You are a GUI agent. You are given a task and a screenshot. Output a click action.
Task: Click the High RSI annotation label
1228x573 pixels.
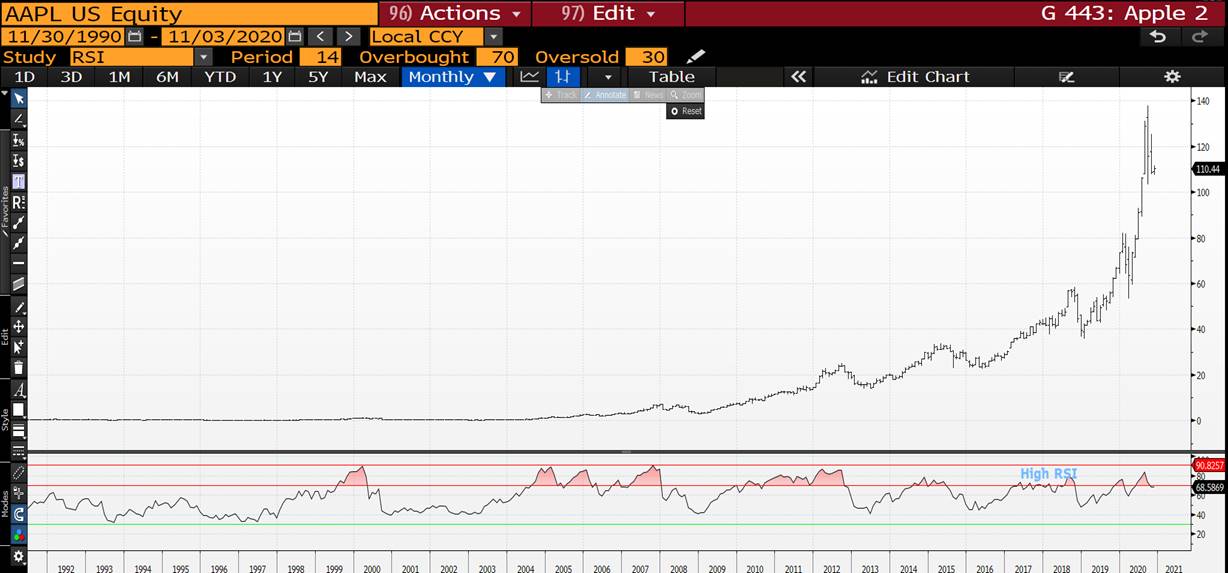(x=1048, y=473)
